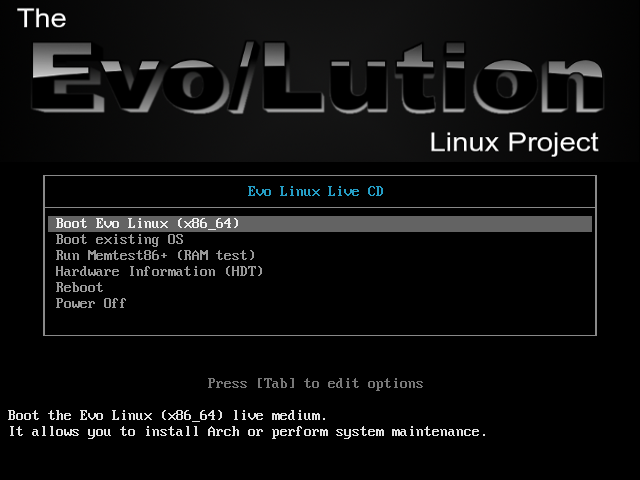The width and height of the screenshot is (640, 480).
Task: Click the Linux Project heading text
Action: (x=514, y=142)
